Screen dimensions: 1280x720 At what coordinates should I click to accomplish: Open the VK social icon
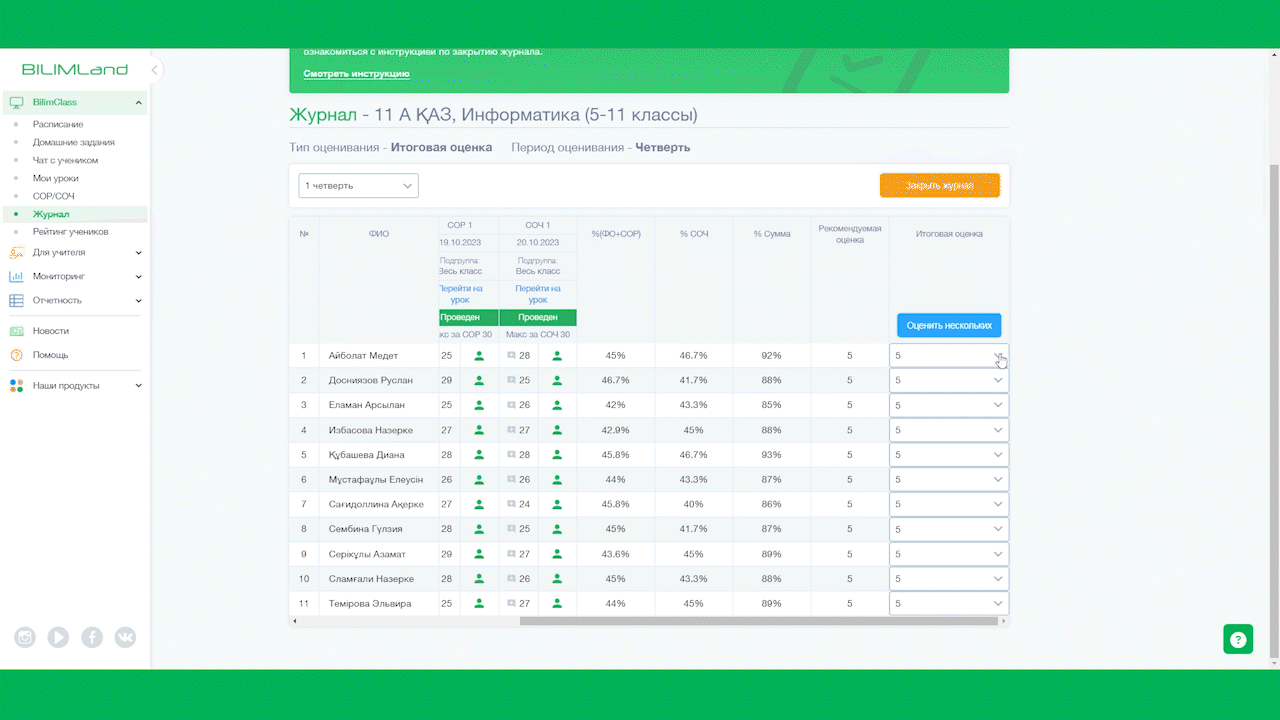(125, 637)
